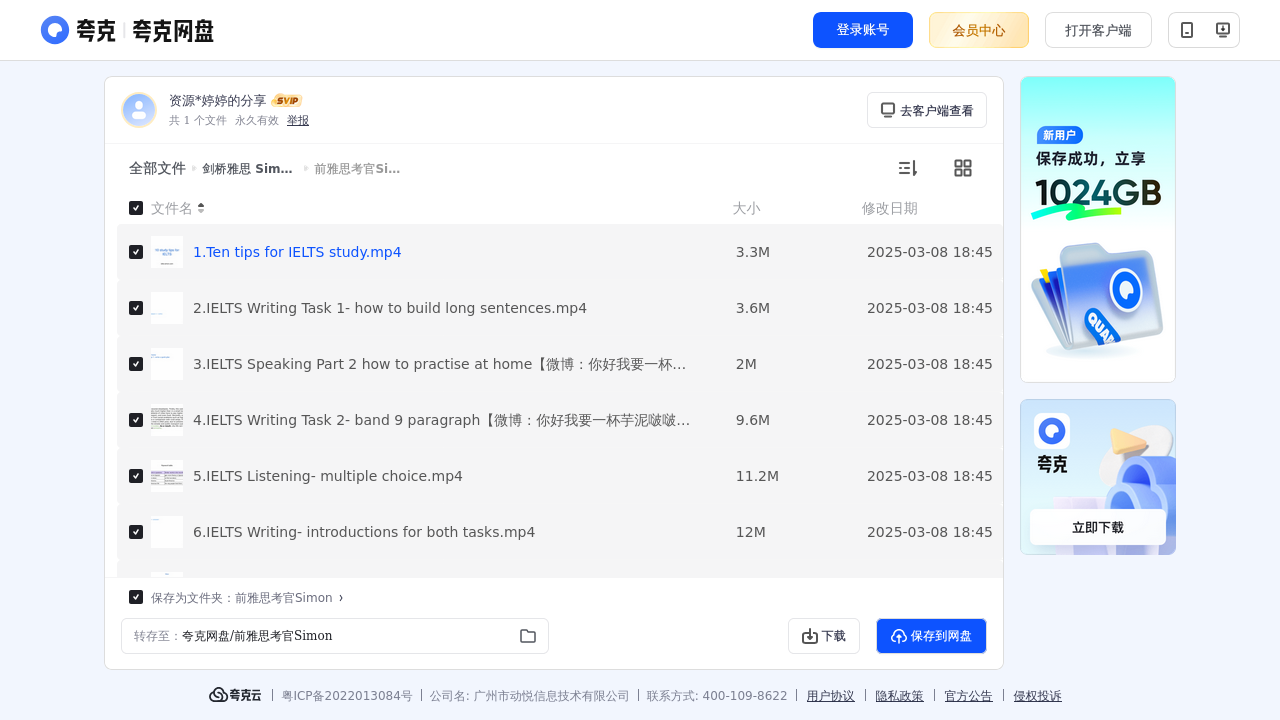Click 保存到网盘 button
Viewport: 1280px width, 720px height.
[x=931, y=636]
